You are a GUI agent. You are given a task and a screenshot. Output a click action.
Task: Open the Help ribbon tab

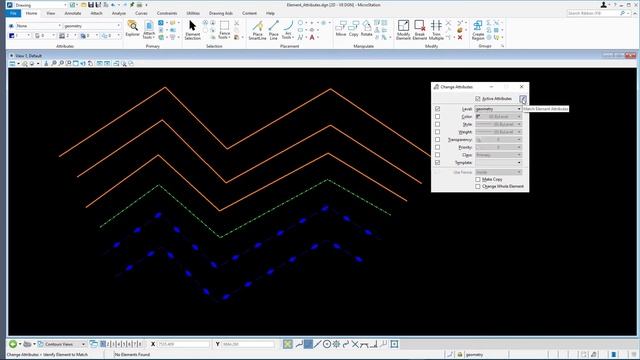[270, 13]
